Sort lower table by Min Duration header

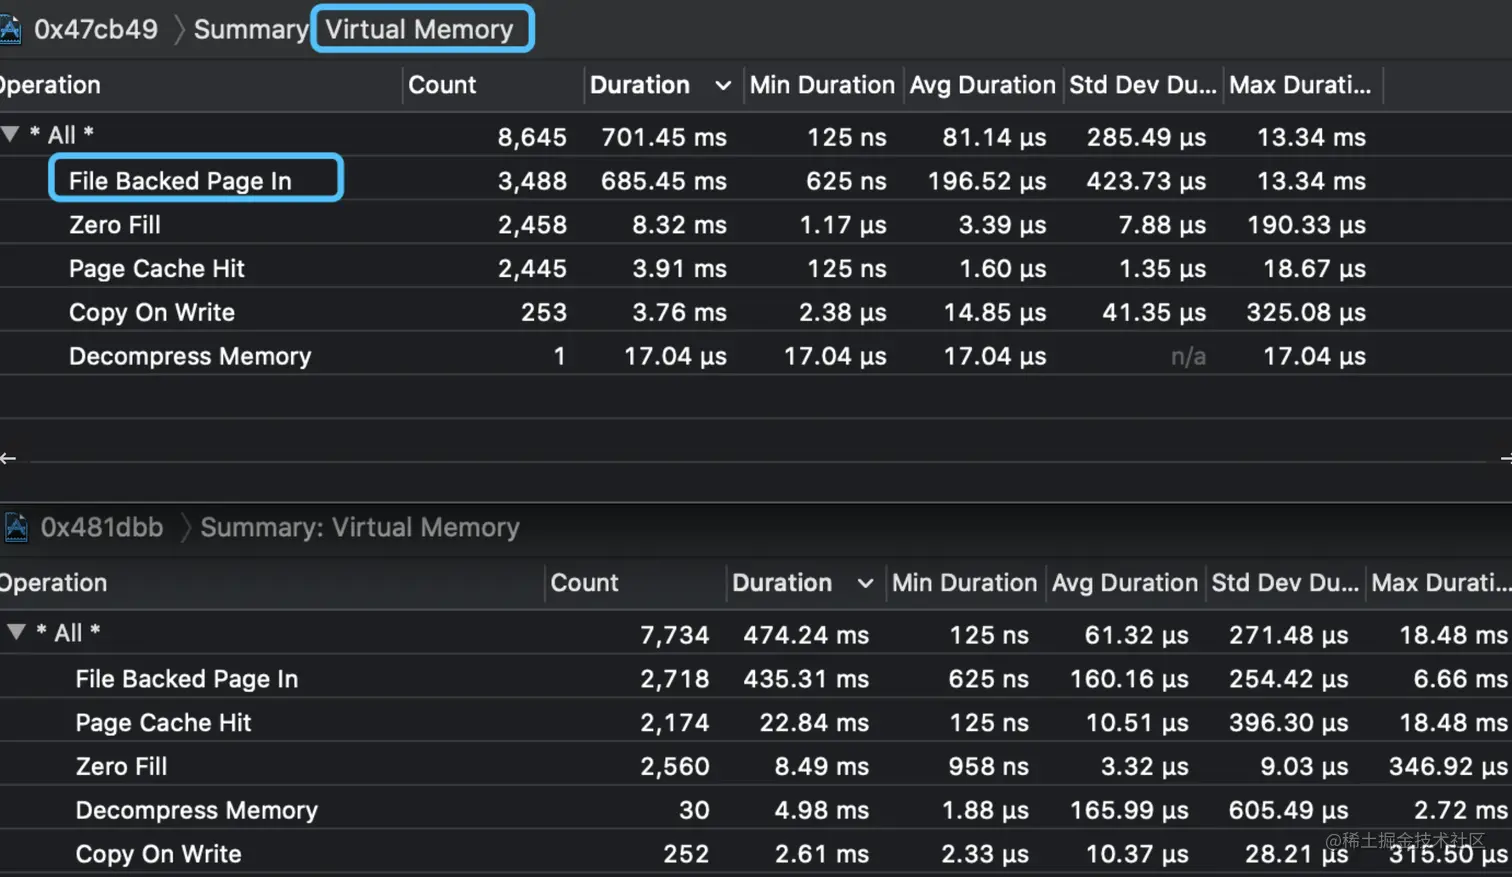(x=964, y=583)
